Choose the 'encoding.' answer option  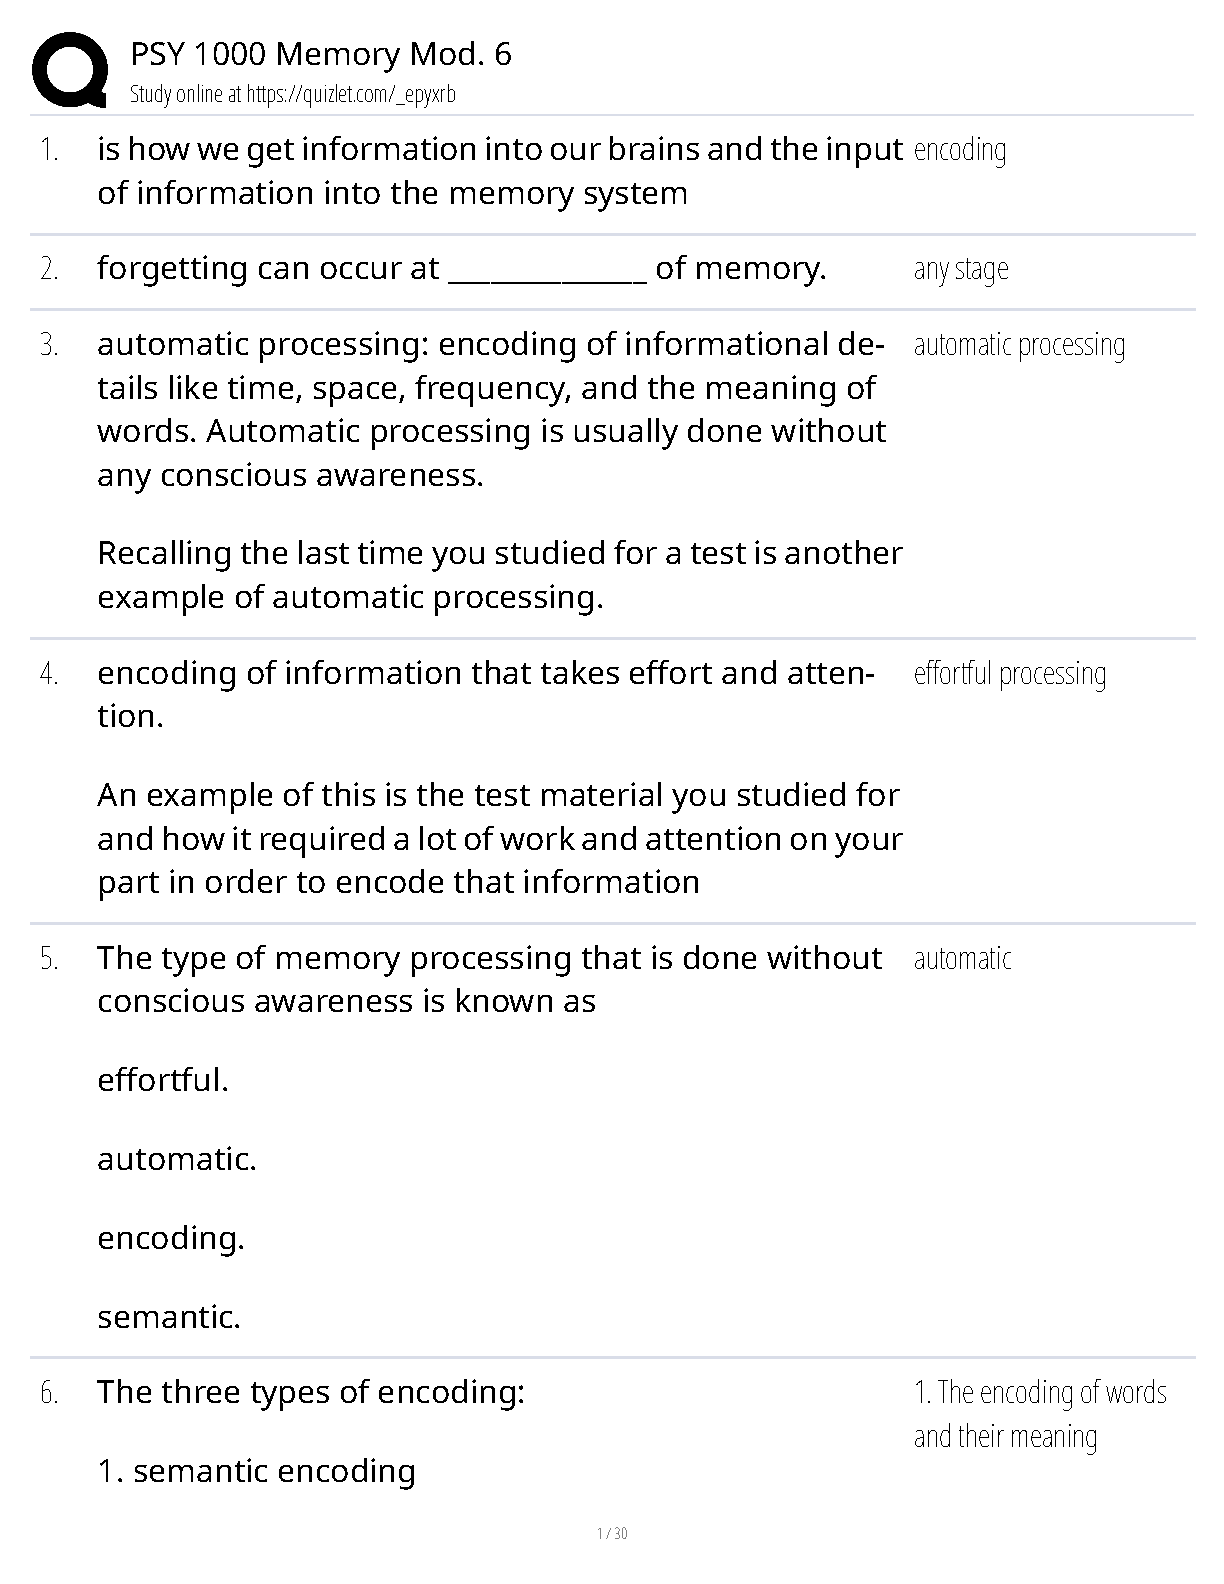pyautogui.click(x=171, y=1238)
